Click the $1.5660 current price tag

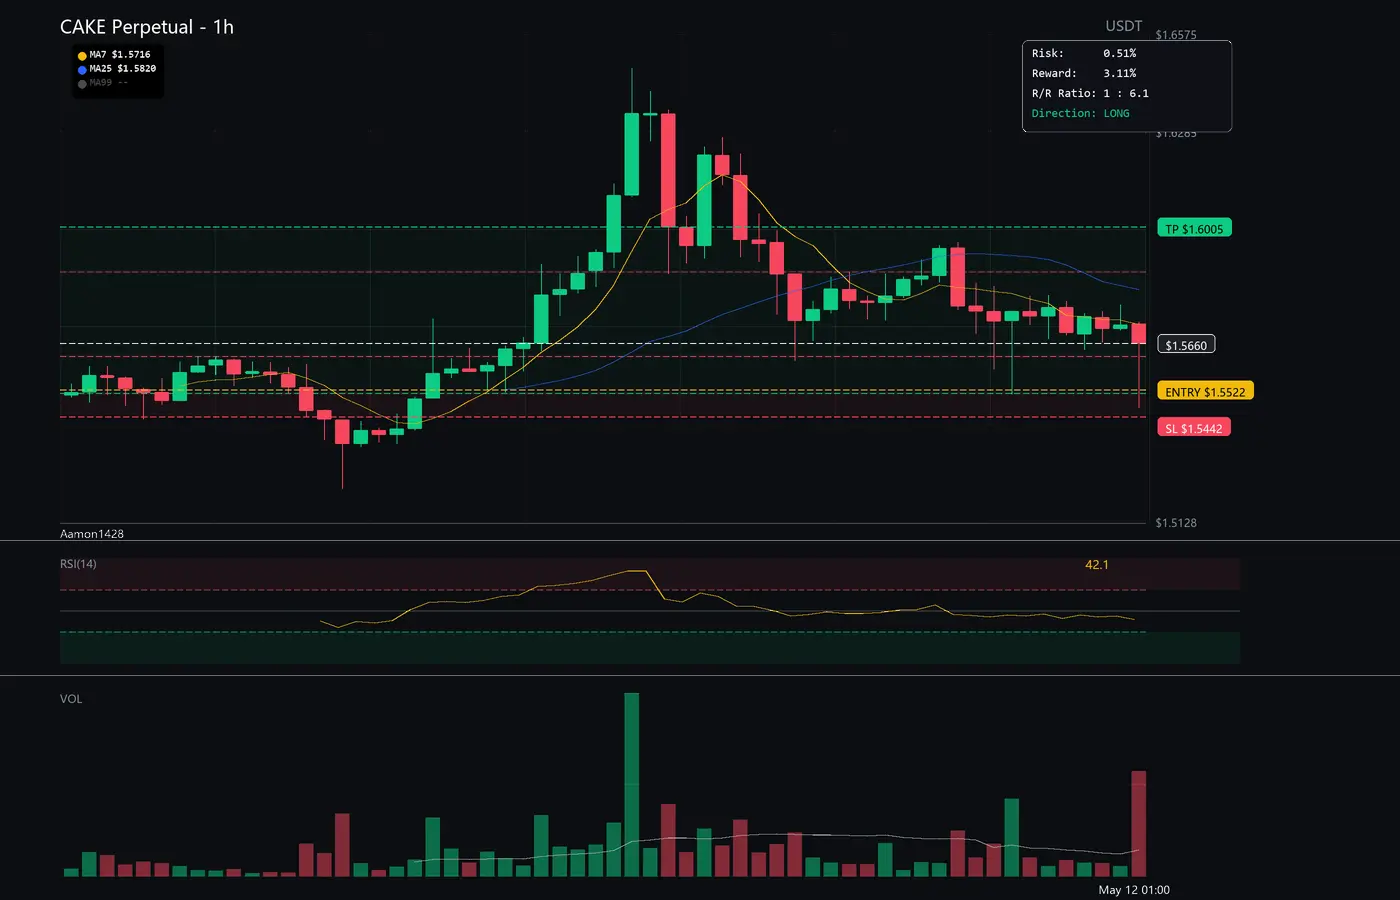1186,345
